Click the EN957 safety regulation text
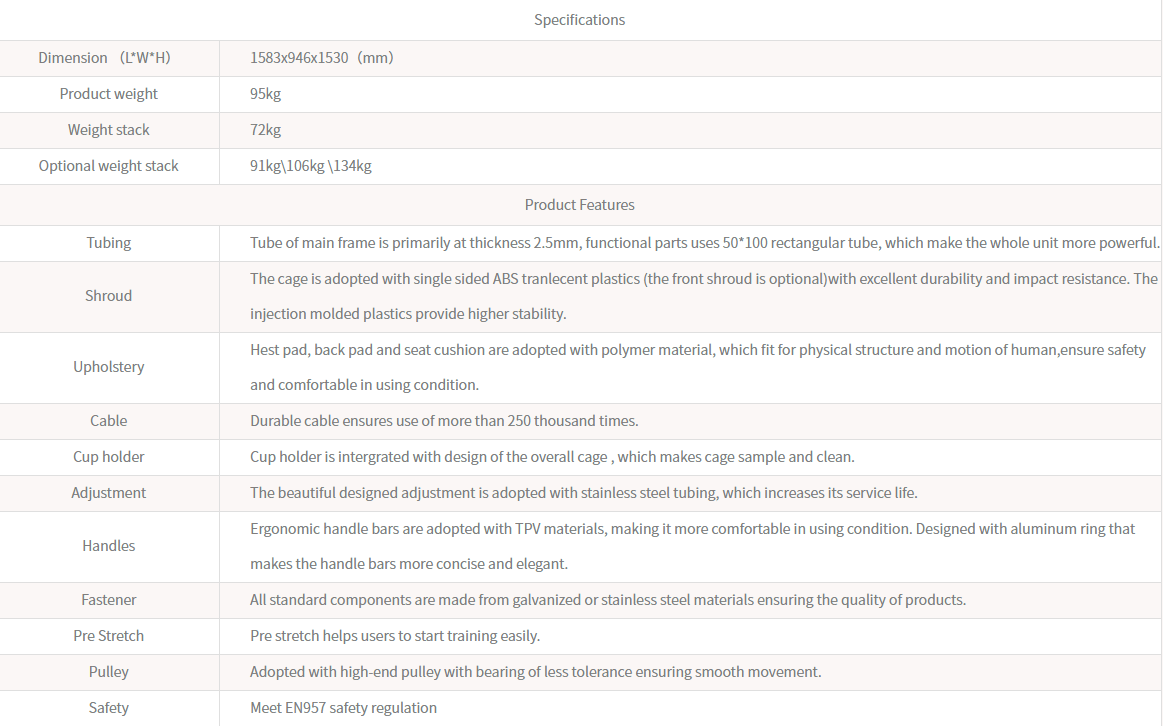The image size is (1163, 726). coord(343,708)
